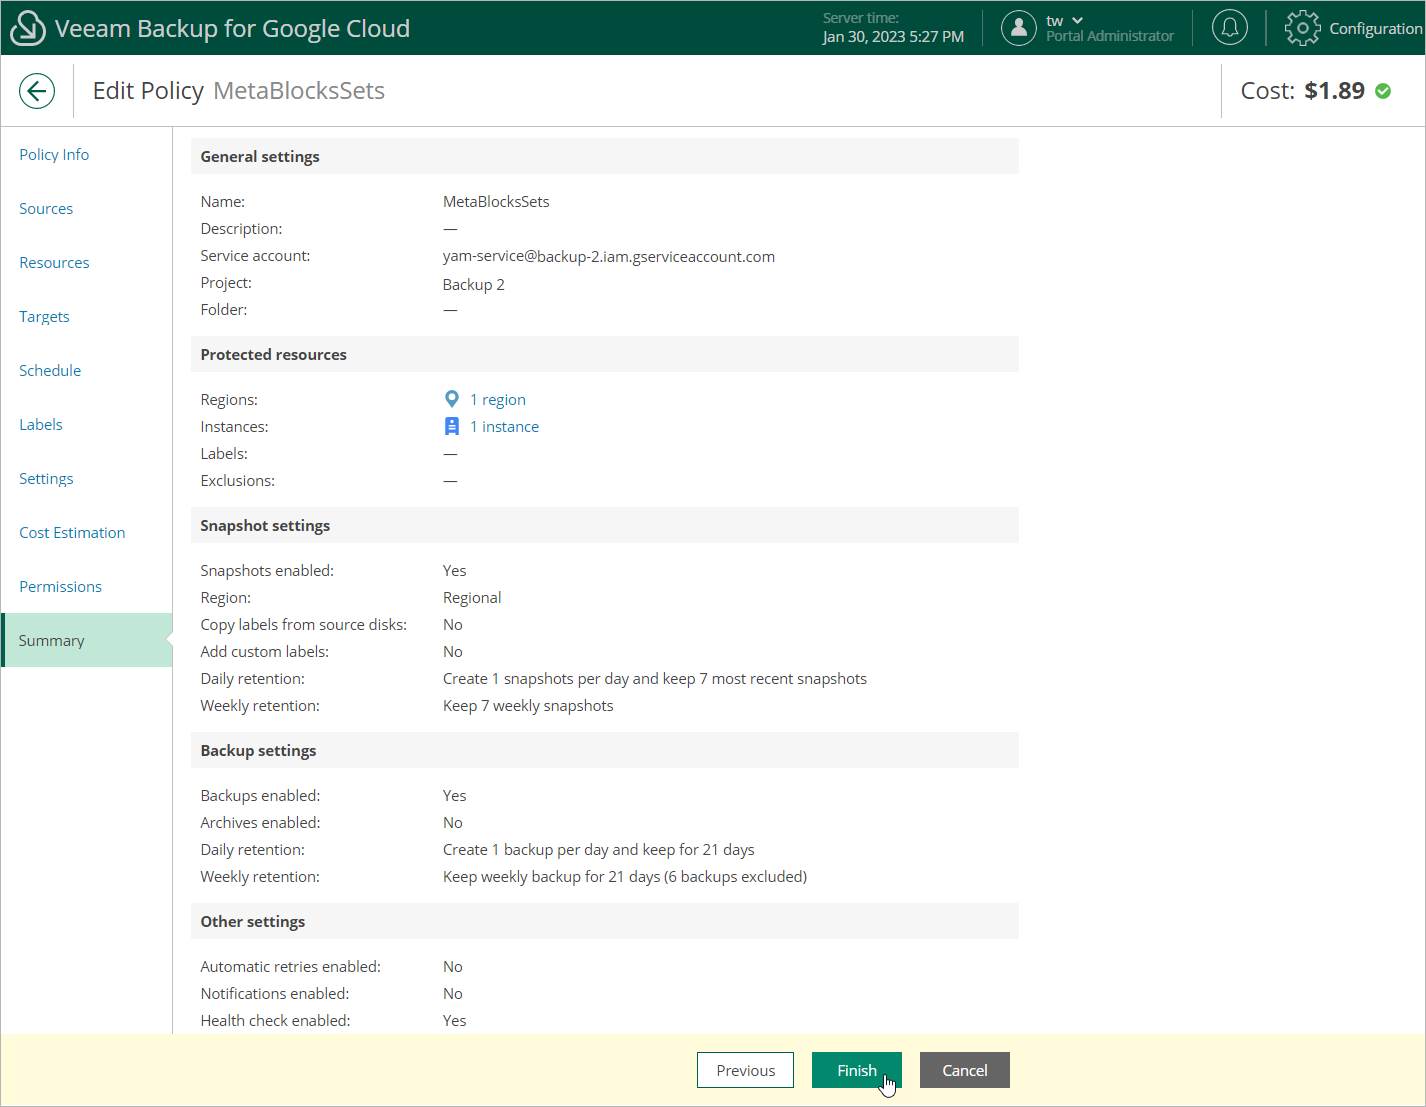Open the Settings step
This screenshot has height=1107, width=1426.
point(46,478)
